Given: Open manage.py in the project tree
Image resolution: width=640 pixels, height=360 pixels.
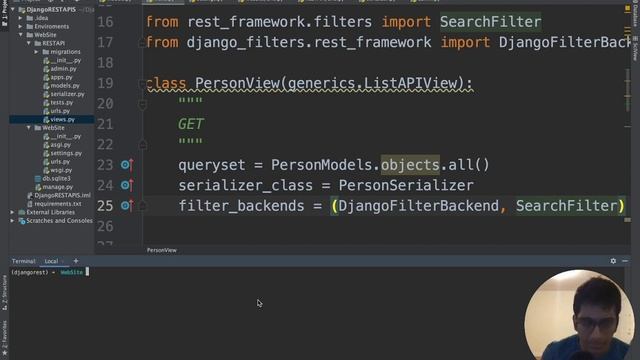Looking at the screenshot, I should [x=57, y=187].
